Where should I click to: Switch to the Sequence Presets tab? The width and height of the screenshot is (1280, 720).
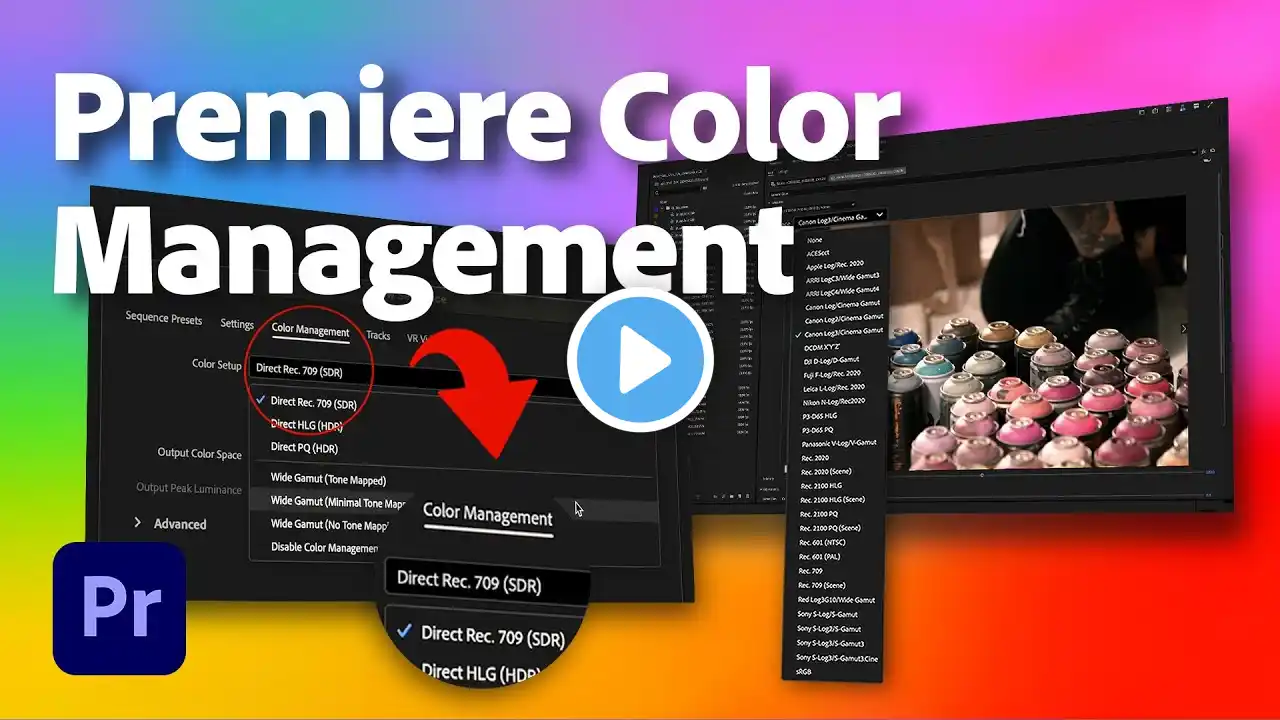pos(164,320)
